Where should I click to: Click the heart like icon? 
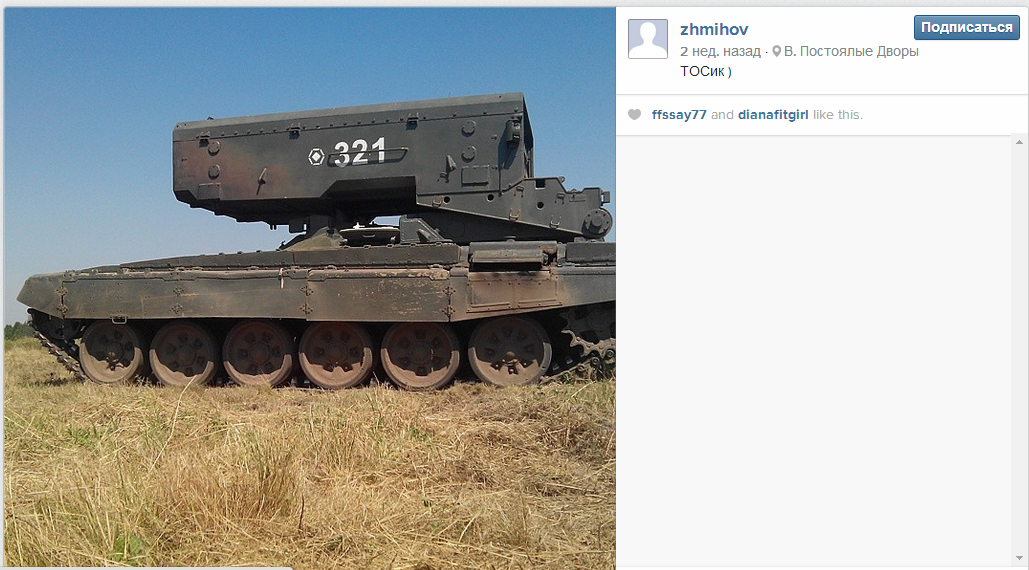click(x=634, y=115)
